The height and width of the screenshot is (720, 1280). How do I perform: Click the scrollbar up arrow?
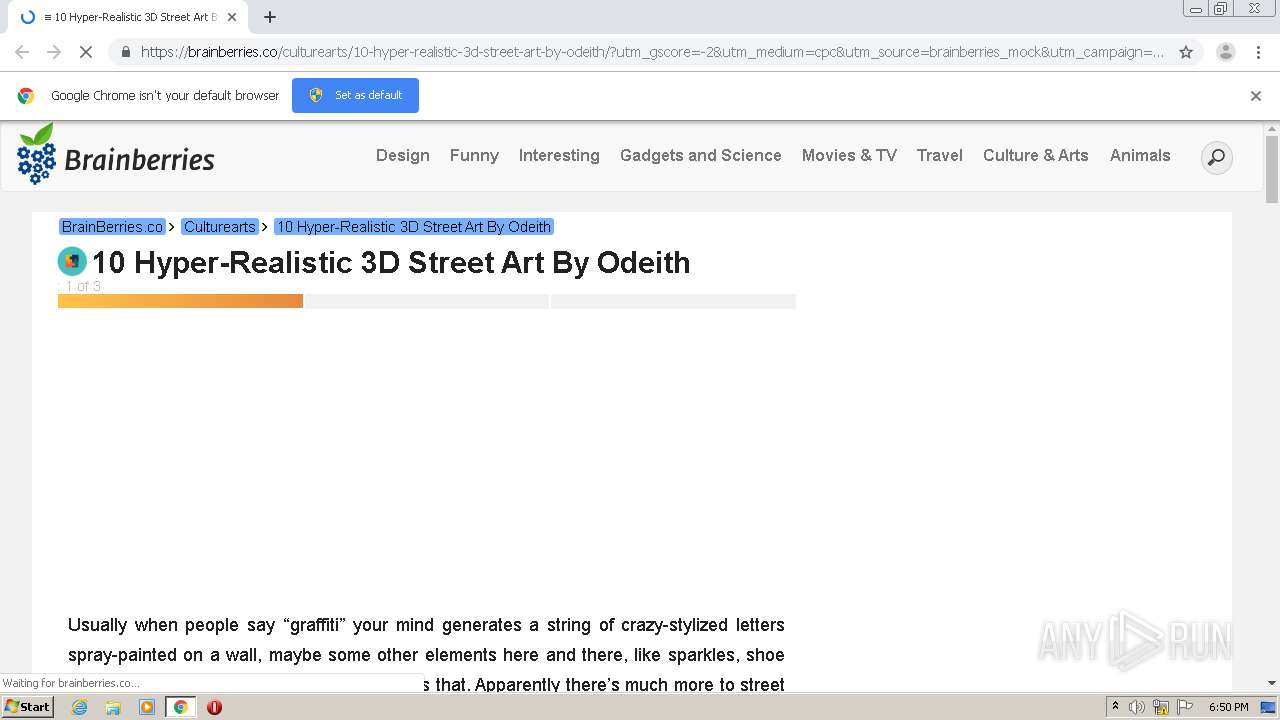click(1272, 129)
